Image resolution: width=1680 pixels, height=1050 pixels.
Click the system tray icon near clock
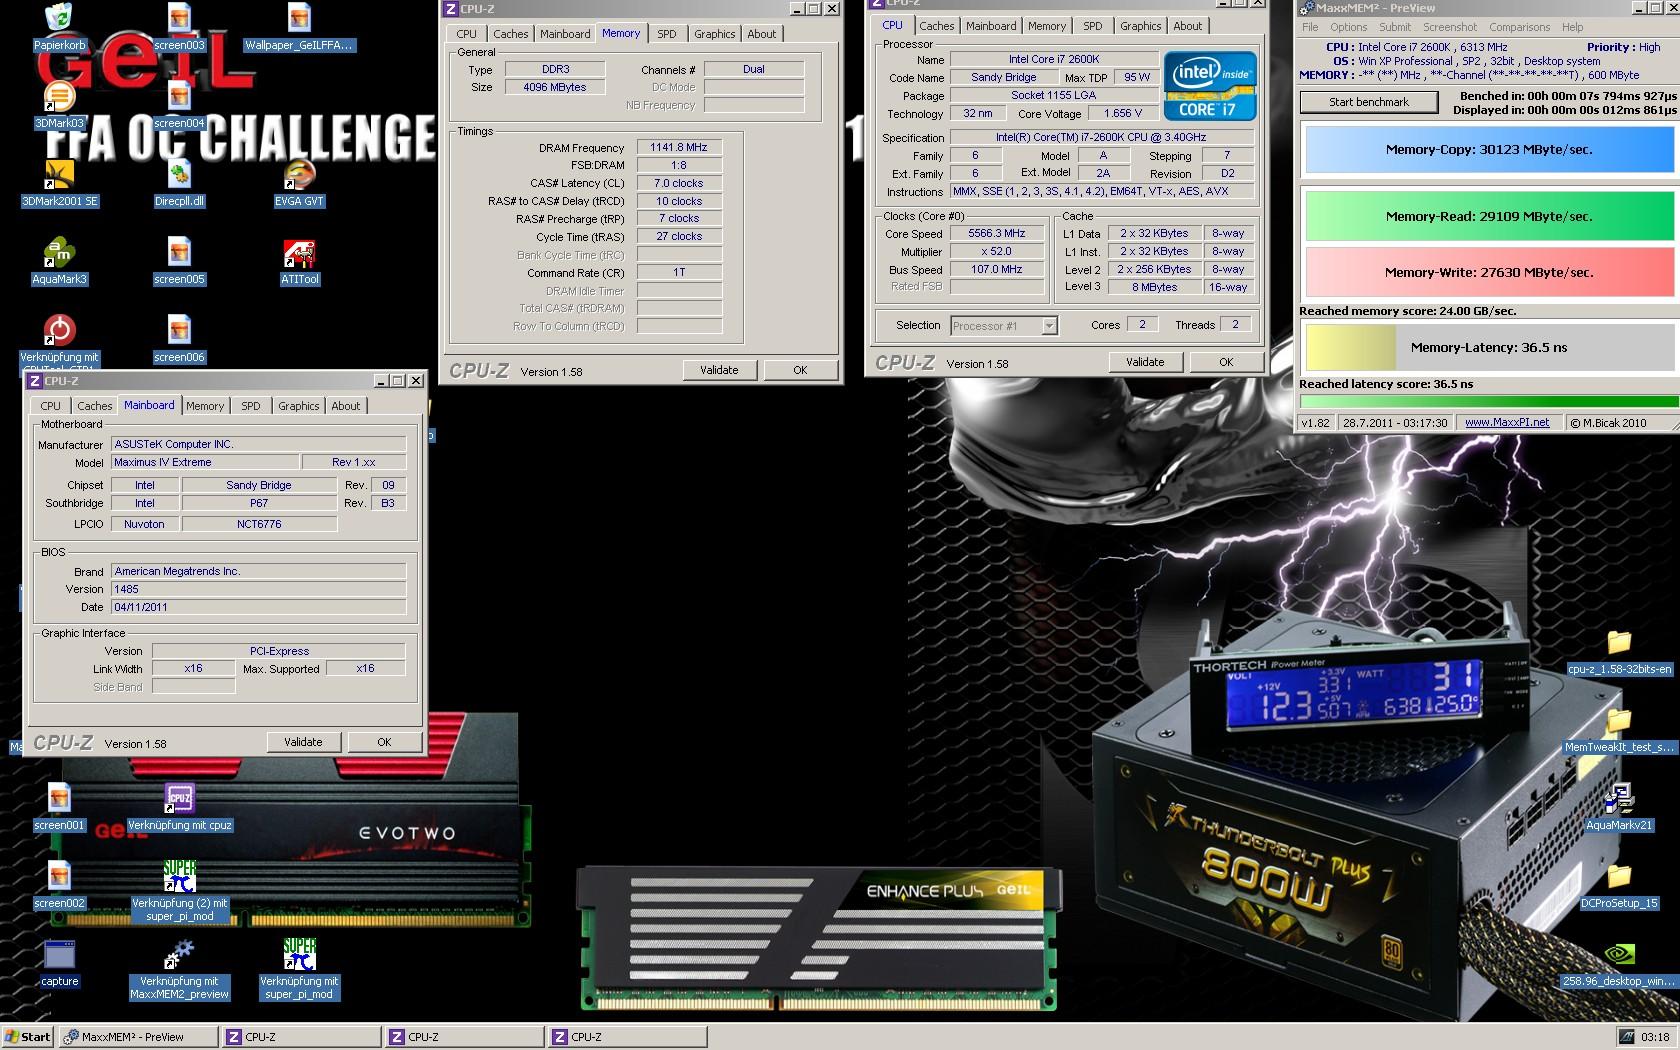(x=1627, y=1037)
